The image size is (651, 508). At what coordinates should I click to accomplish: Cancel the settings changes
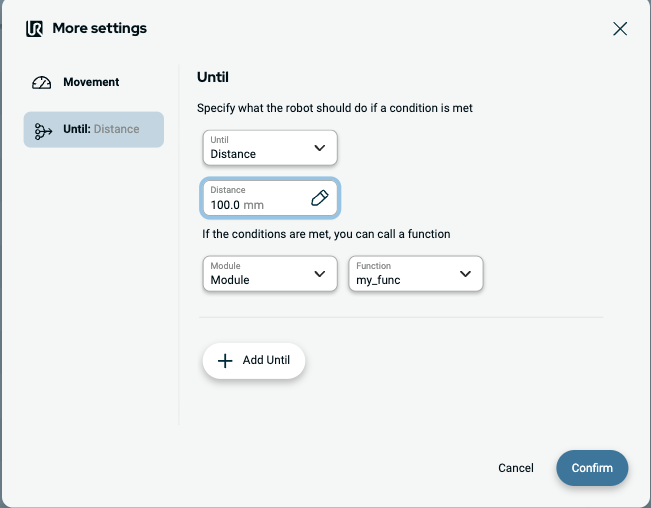tap(516, 468)
